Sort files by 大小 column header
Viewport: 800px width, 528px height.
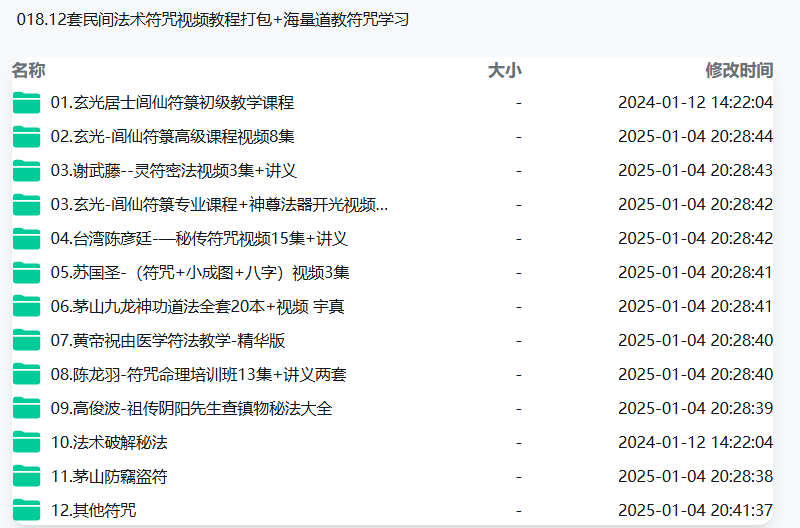[504, 70]
